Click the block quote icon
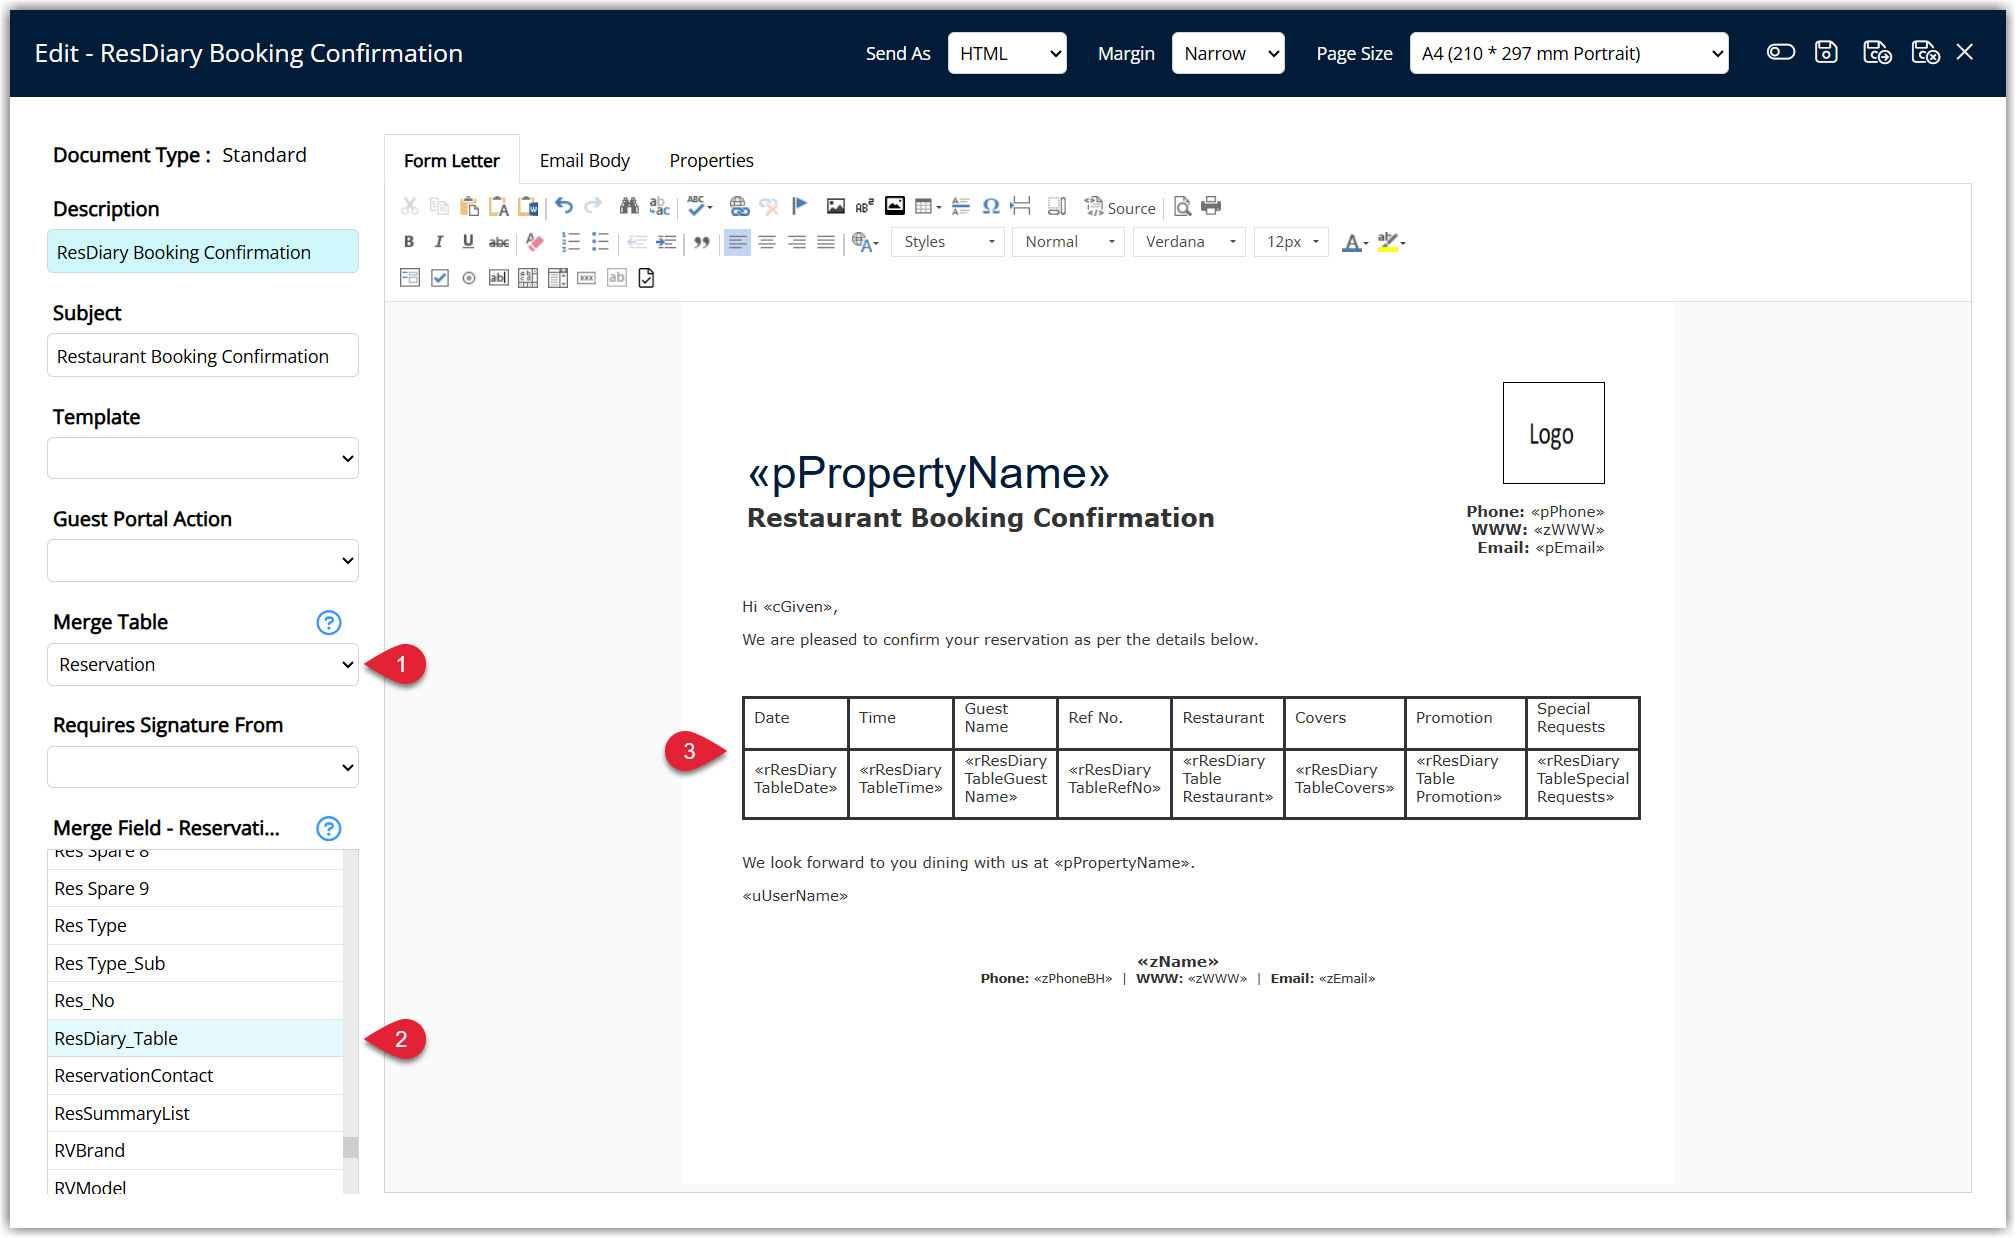 point(702,242)
